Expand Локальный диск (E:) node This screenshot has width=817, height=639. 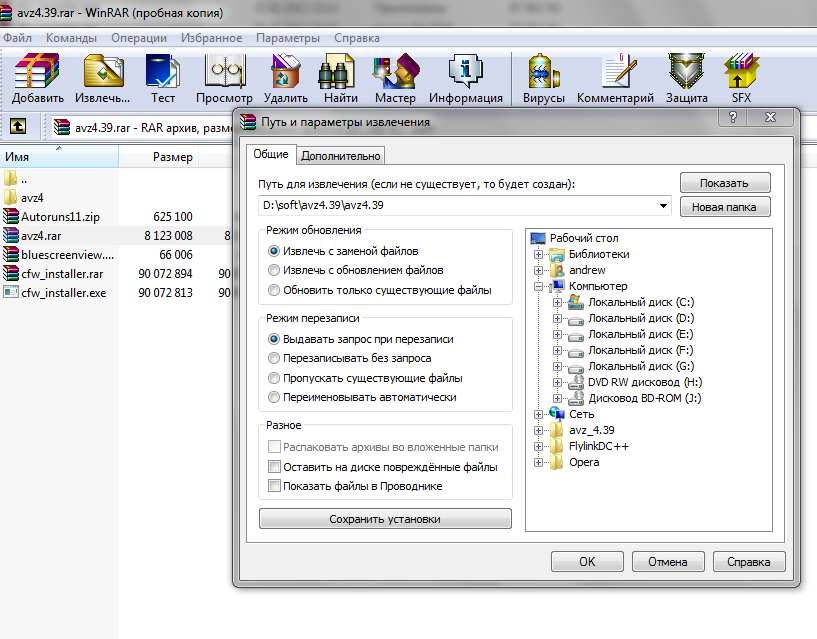[557, 335]
